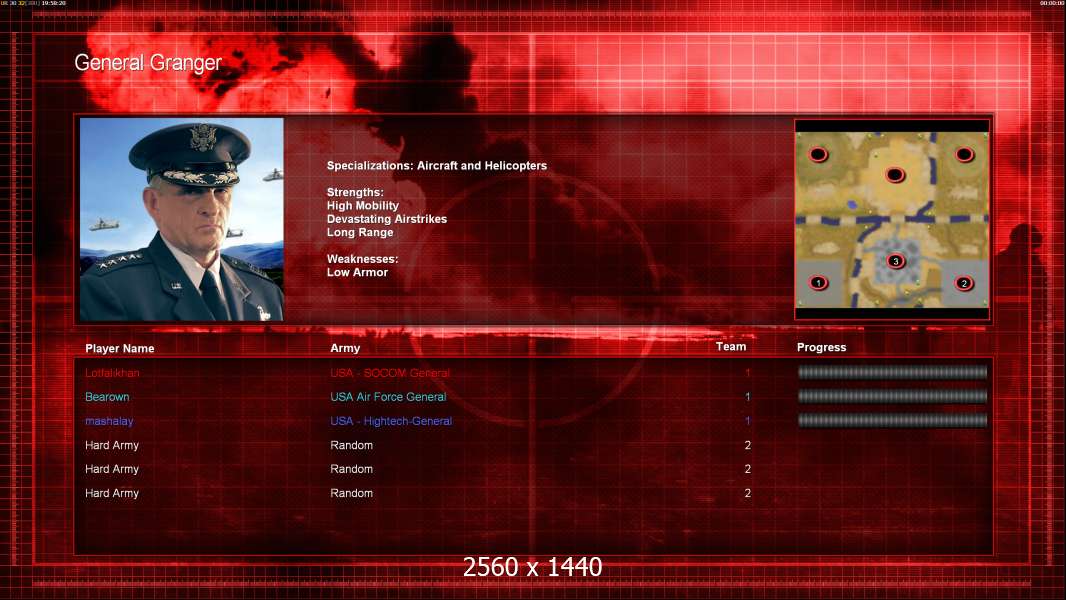
Task: Click the Low Armor weakness
Action: tap(357, 272)
